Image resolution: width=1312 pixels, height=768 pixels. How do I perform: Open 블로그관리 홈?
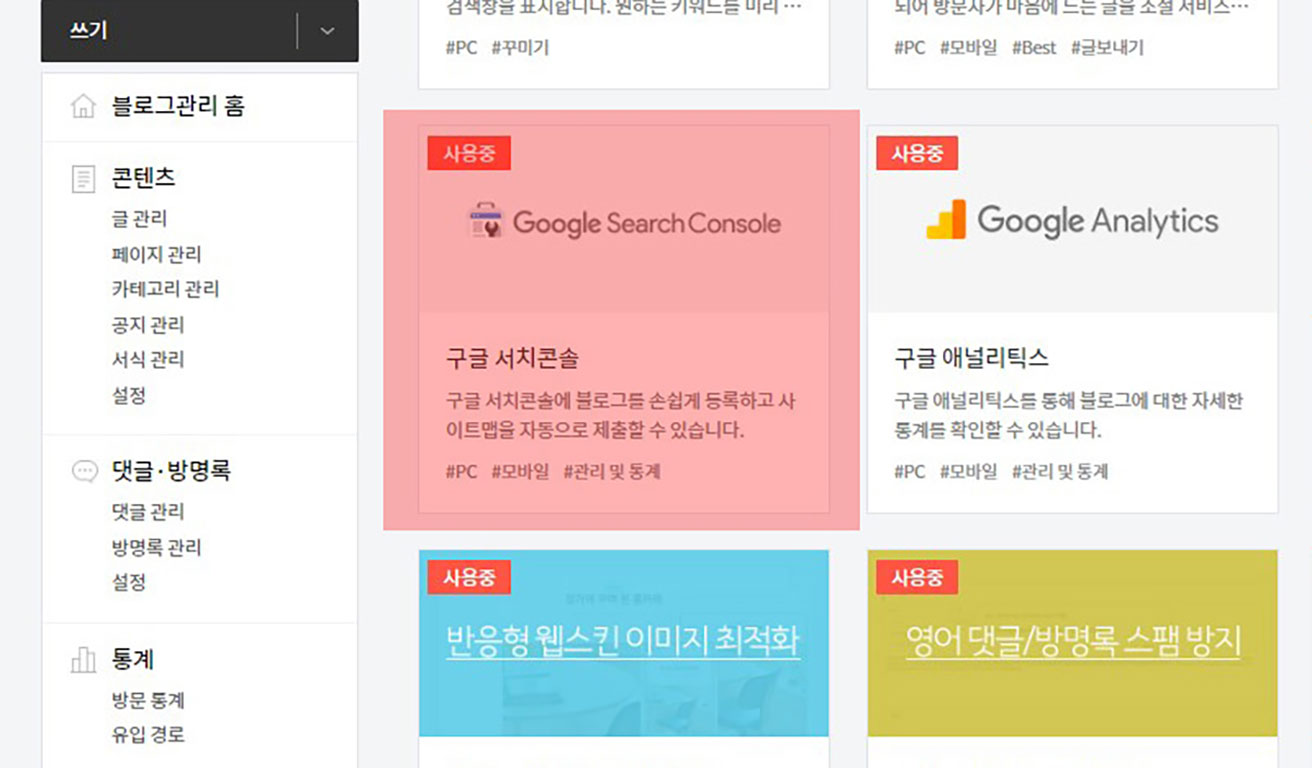178,106
